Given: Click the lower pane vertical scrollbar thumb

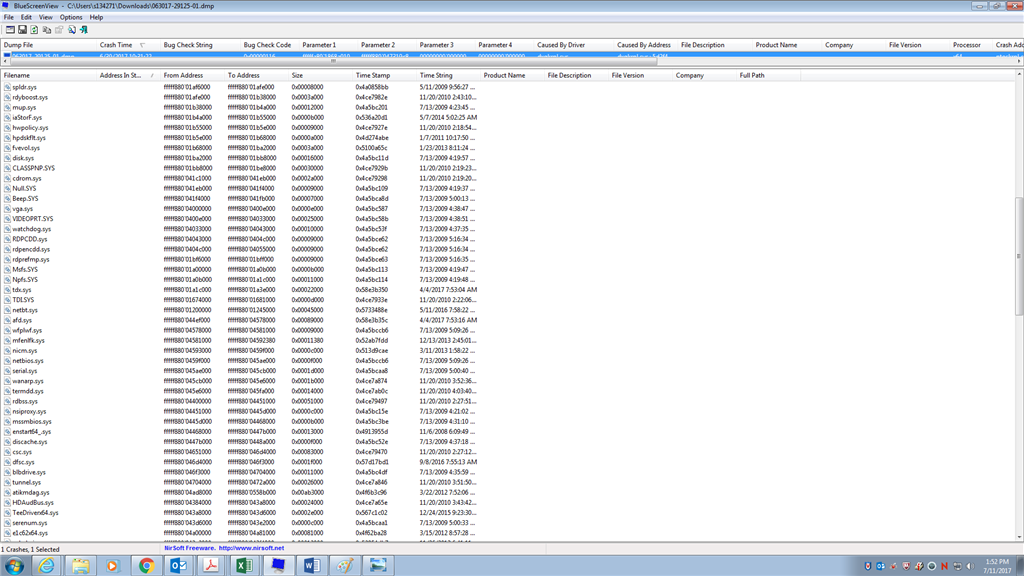Looking at the screenshot, I should pyautogui.click(x=1019, y=256).
